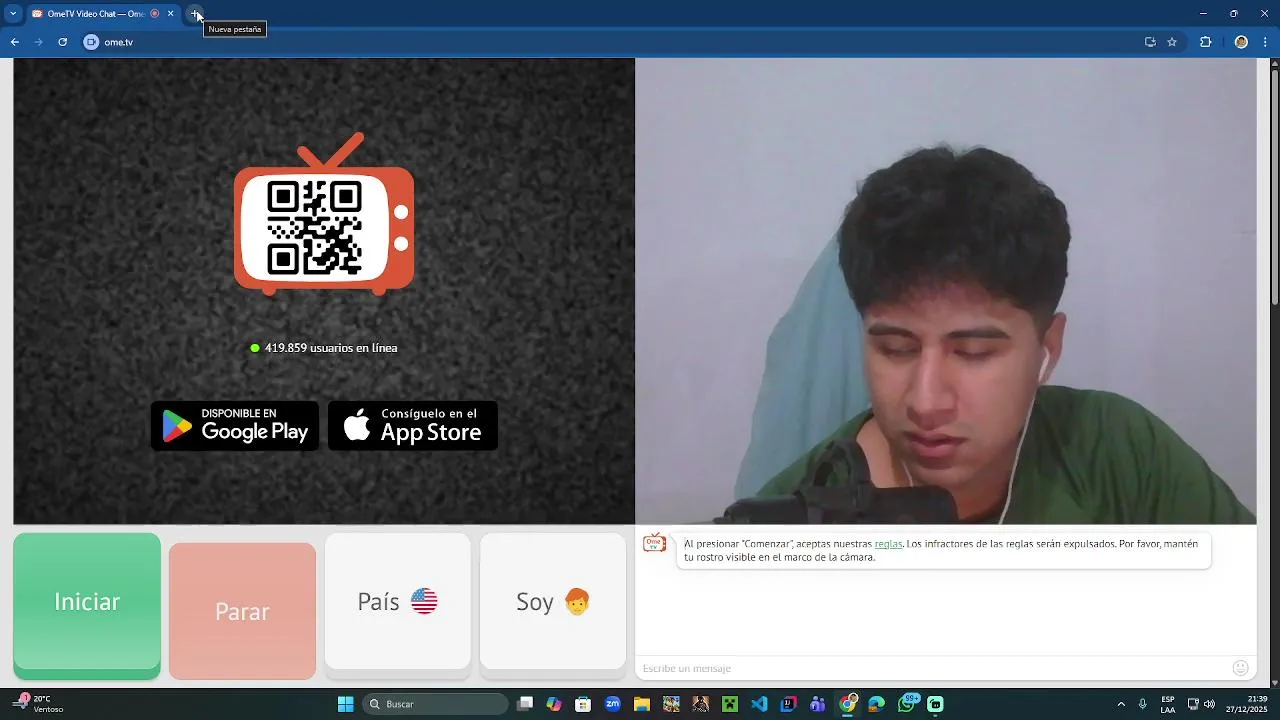Open a new browser tab
This screenshot has height=720, width=1280.
[195, 14]
